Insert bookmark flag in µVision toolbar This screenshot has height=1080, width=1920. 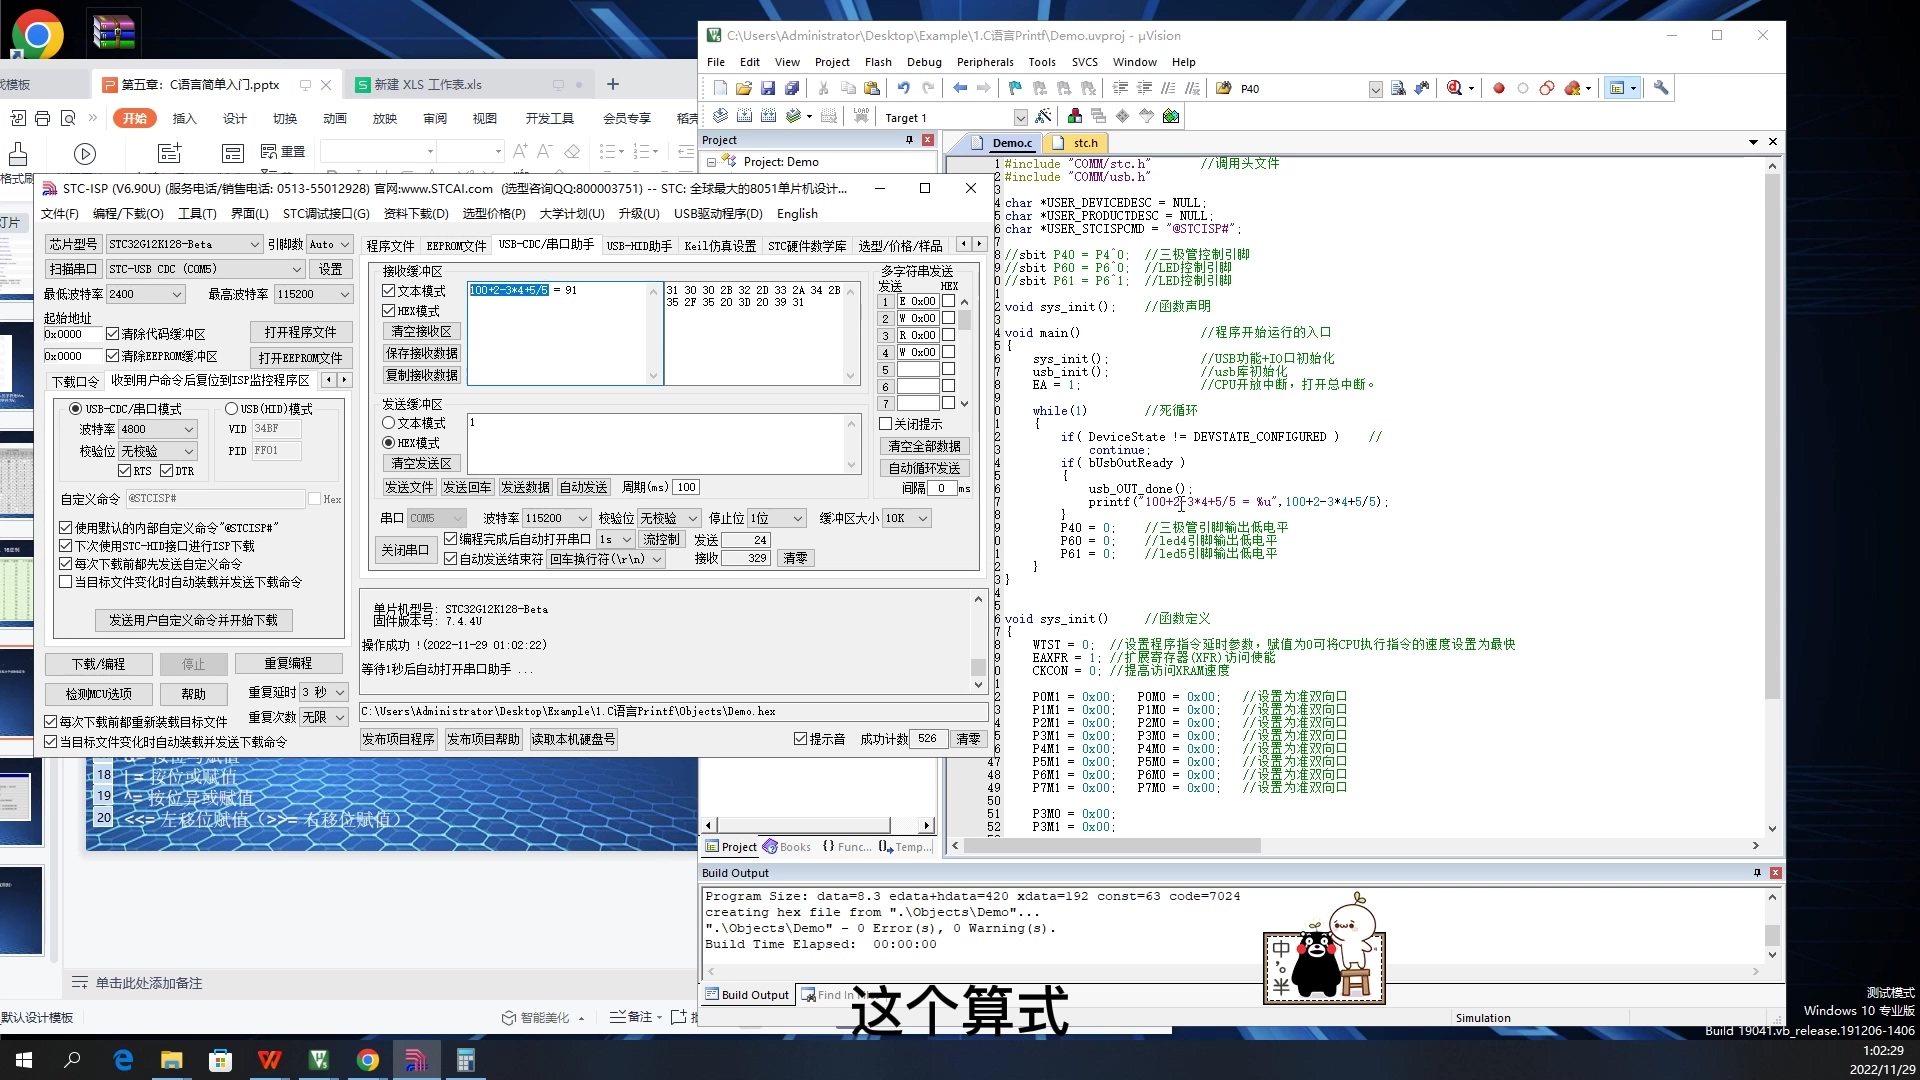[1016, 88]
